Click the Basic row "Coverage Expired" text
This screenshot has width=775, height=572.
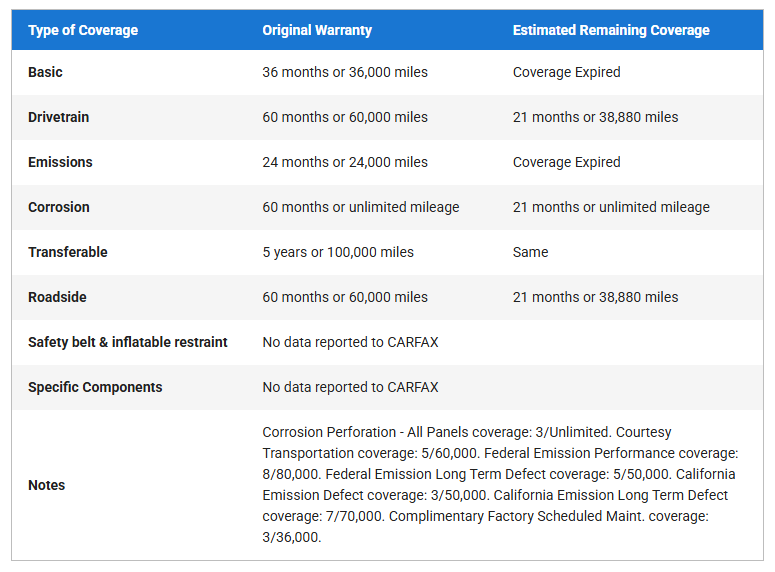pyautogui.click(x=566, y=72)
